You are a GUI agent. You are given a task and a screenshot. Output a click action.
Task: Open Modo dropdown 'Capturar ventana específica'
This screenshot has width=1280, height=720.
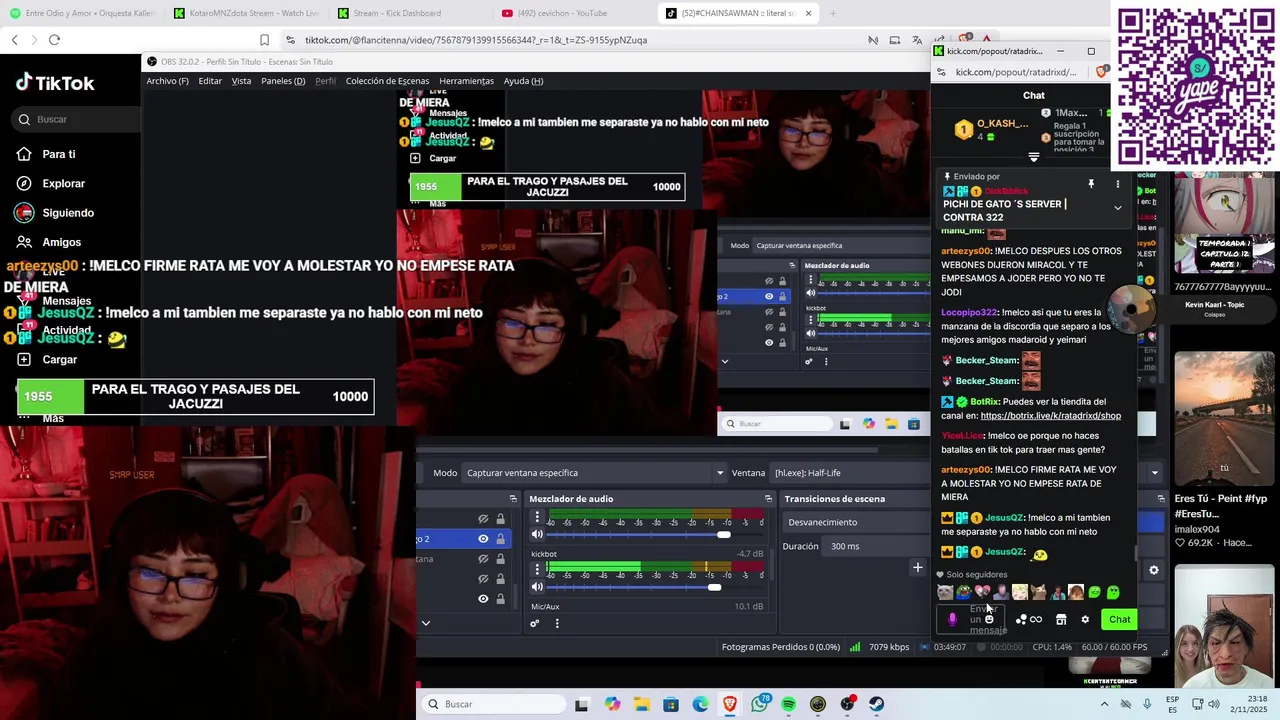[595, 473]
